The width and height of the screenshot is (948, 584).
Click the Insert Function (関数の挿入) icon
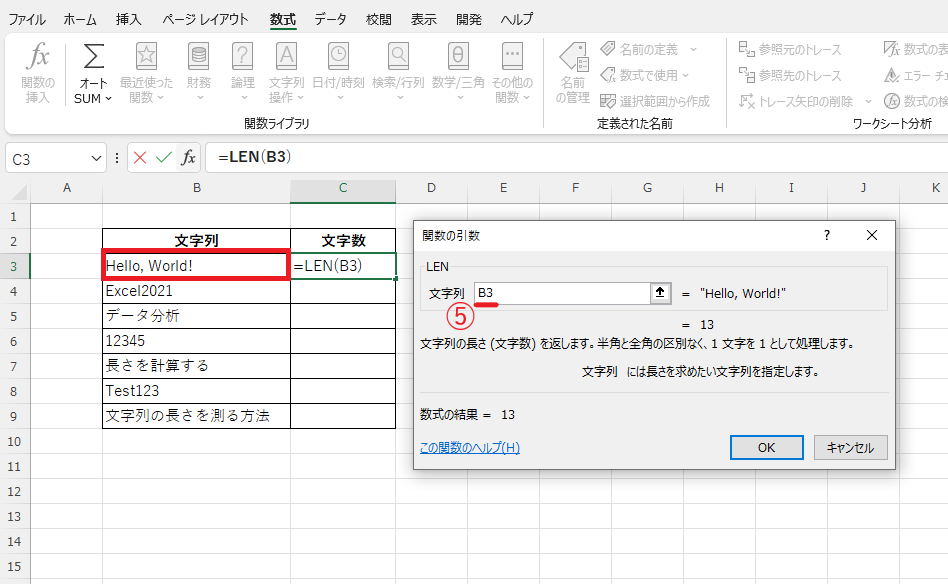pyautogui.click(x=38, y=73)
